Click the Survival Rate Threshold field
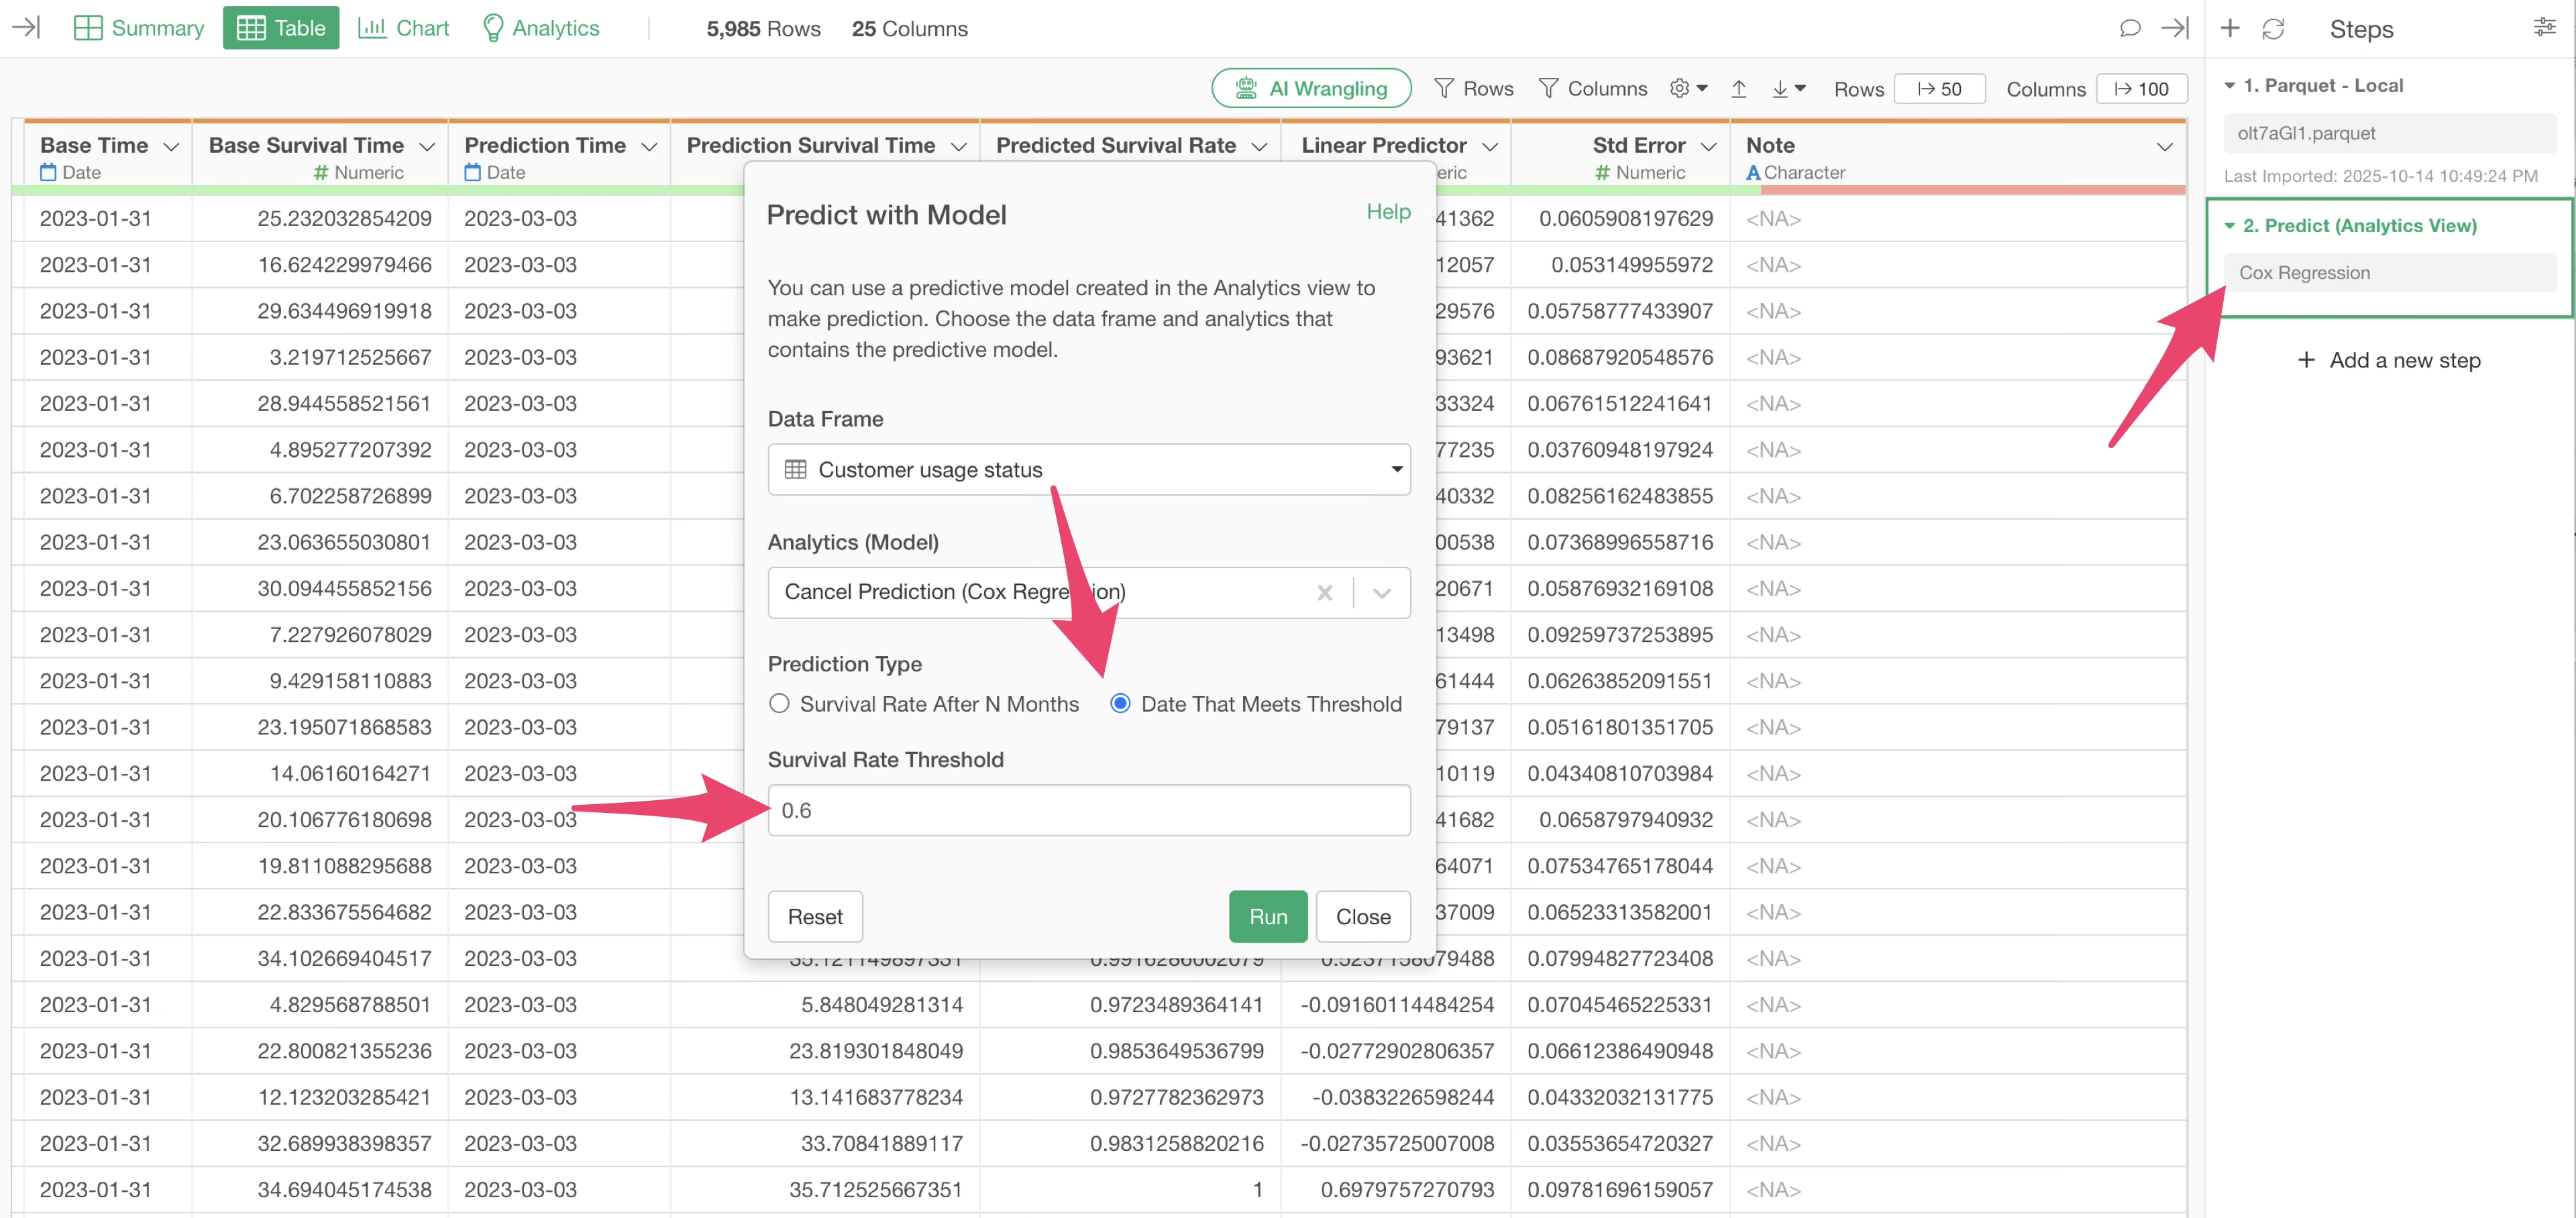This screenshot has height=1218, width=2576. pyautogui.click(x=1088, y=810)
